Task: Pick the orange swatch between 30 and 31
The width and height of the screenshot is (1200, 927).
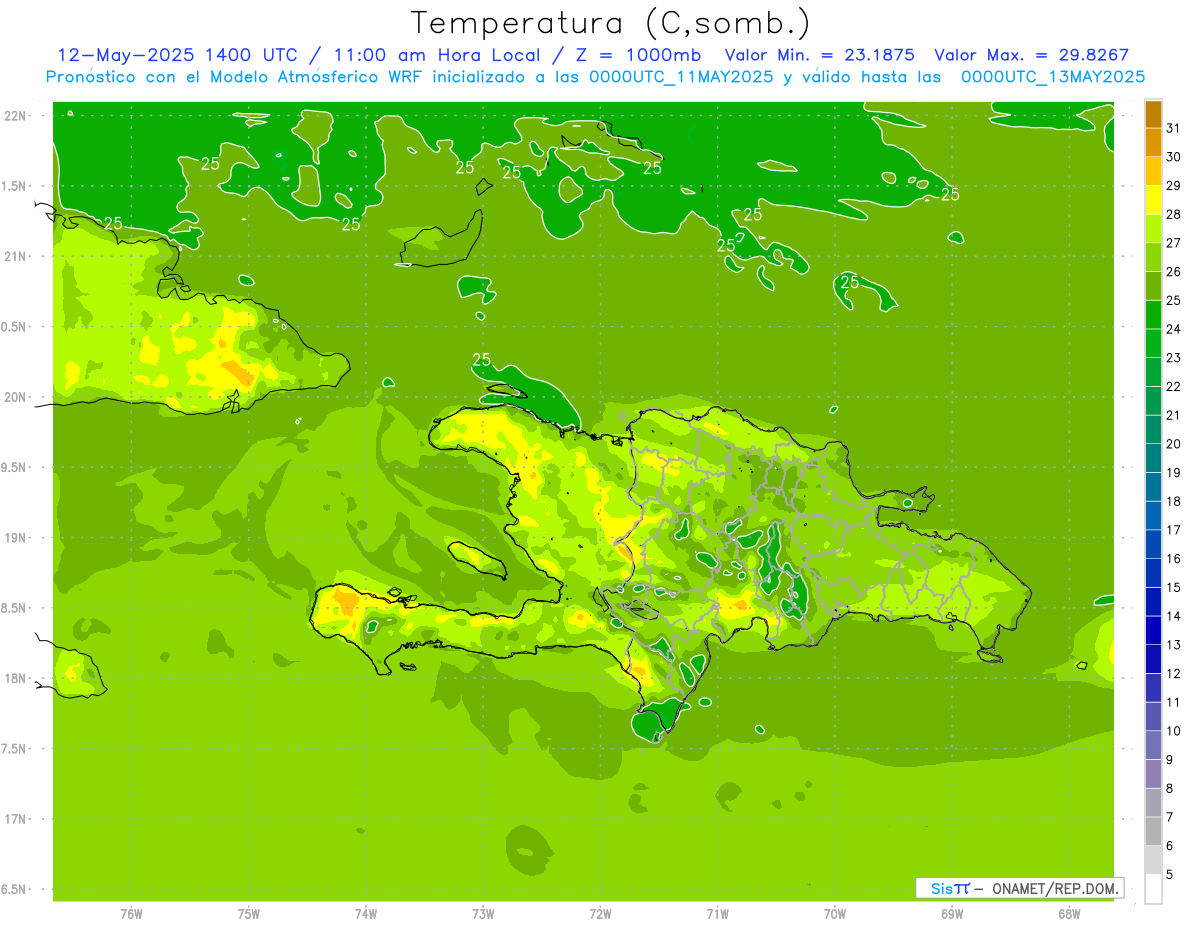Action: (1153, 143)
